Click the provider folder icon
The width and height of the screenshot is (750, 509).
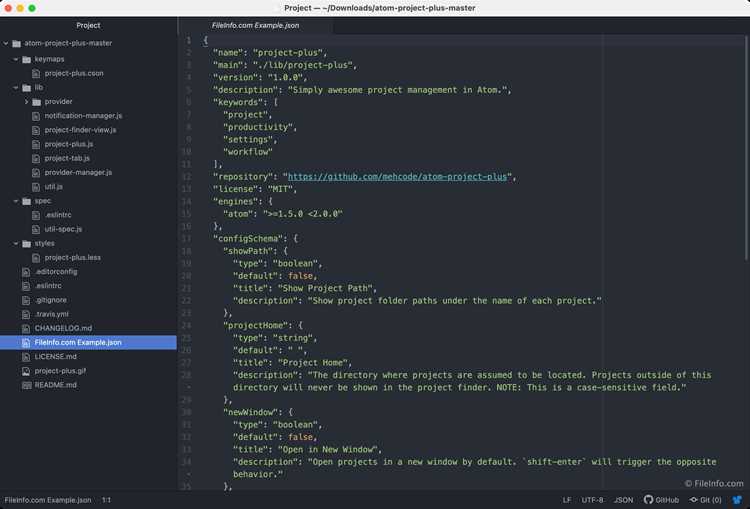(x=37, y=102)
